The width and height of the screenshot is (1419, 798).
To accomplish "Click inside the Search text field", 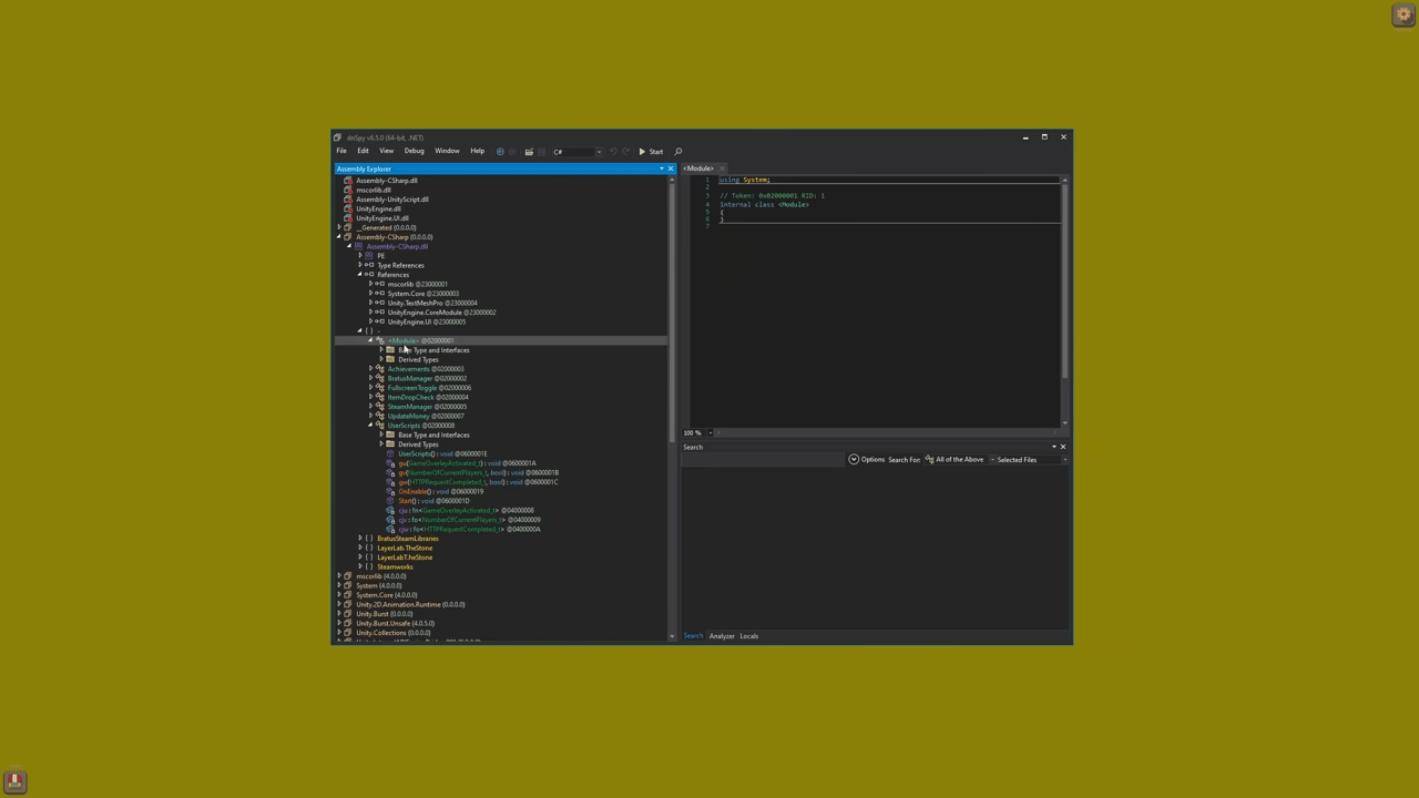I will point(764,460).
